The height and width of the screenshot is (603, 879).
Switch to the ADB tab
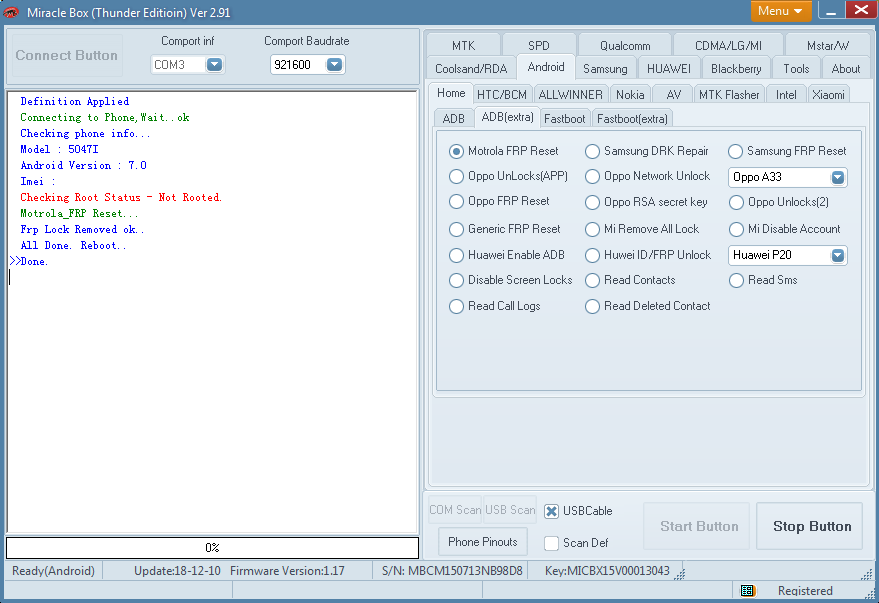tap(454, 119)
